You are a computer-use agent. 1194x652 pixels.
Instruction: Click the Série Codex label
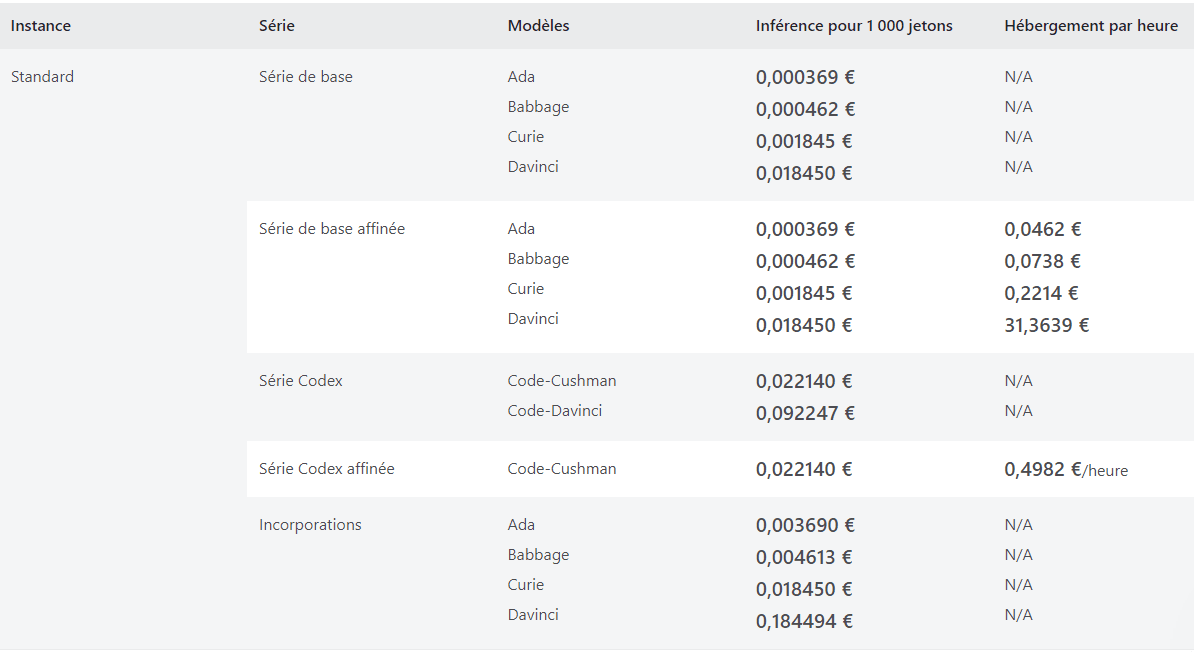click(x=301, y=381)
